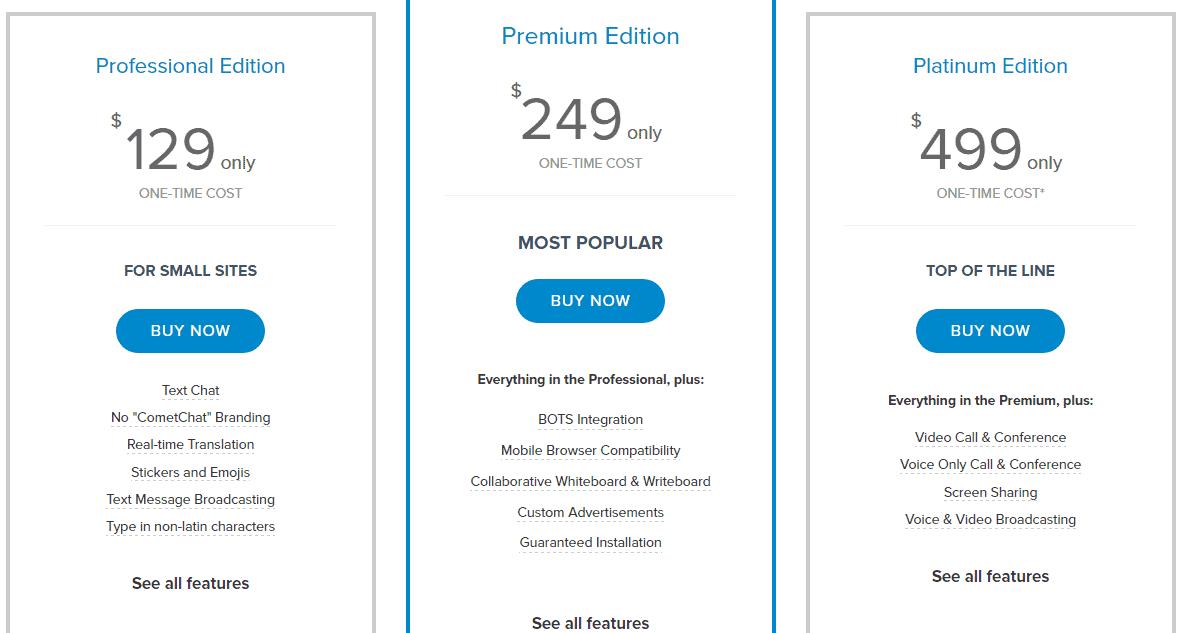This screenshot has width=1181, height=633.
Task: Select Collaborative Whiteboard & Writeboard feature
Action: [x=590, y=482]
